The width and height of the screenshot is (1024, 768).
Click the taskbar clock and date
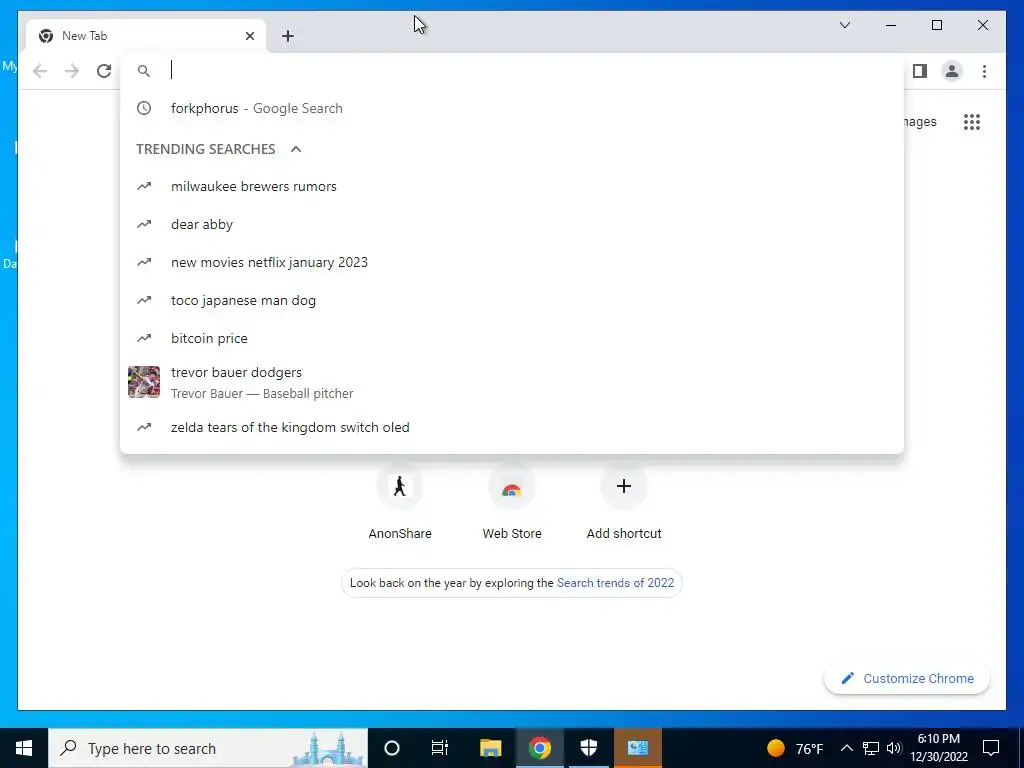(x=939, y=748)
